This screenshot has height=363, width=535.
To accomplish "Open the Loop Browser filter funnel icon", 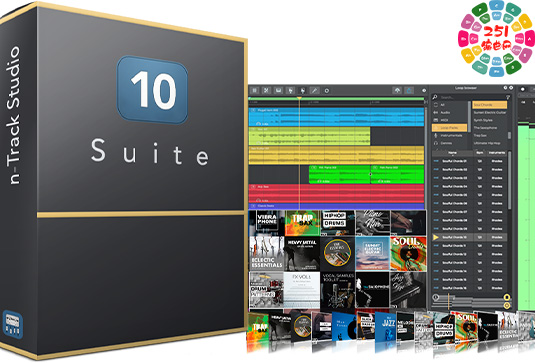I will click(x=508, y=97).
